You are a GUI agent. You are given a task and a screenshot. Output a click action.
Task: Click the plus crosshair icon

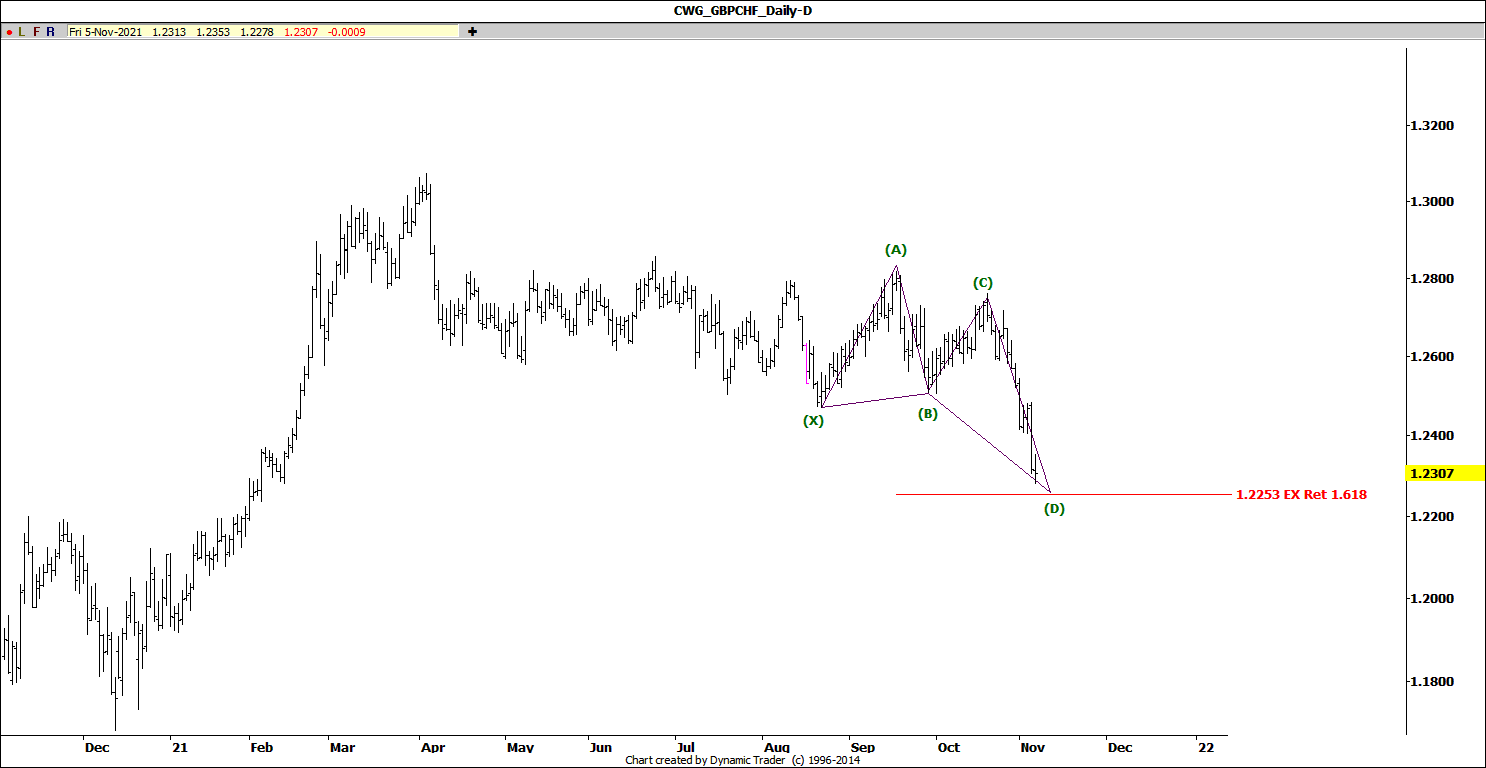(x=473, y=32)
